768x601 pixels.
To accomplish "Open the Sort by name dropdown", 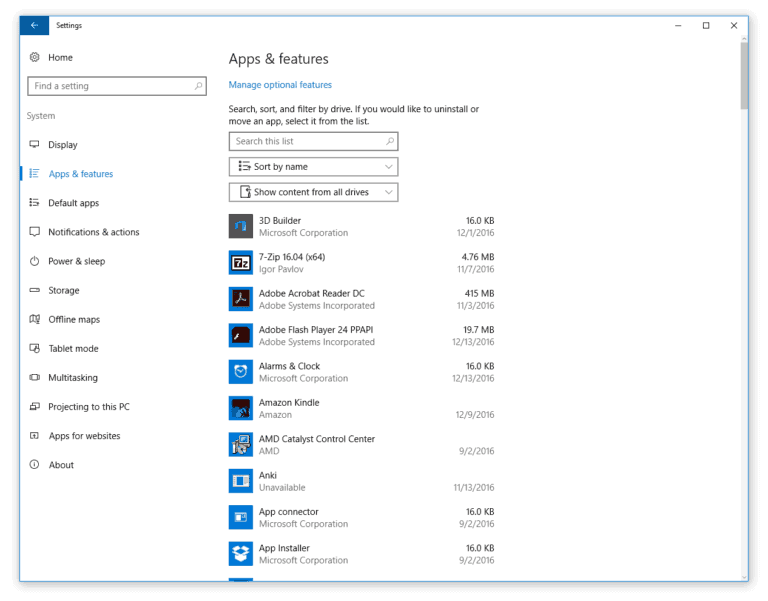I will 313,167.
